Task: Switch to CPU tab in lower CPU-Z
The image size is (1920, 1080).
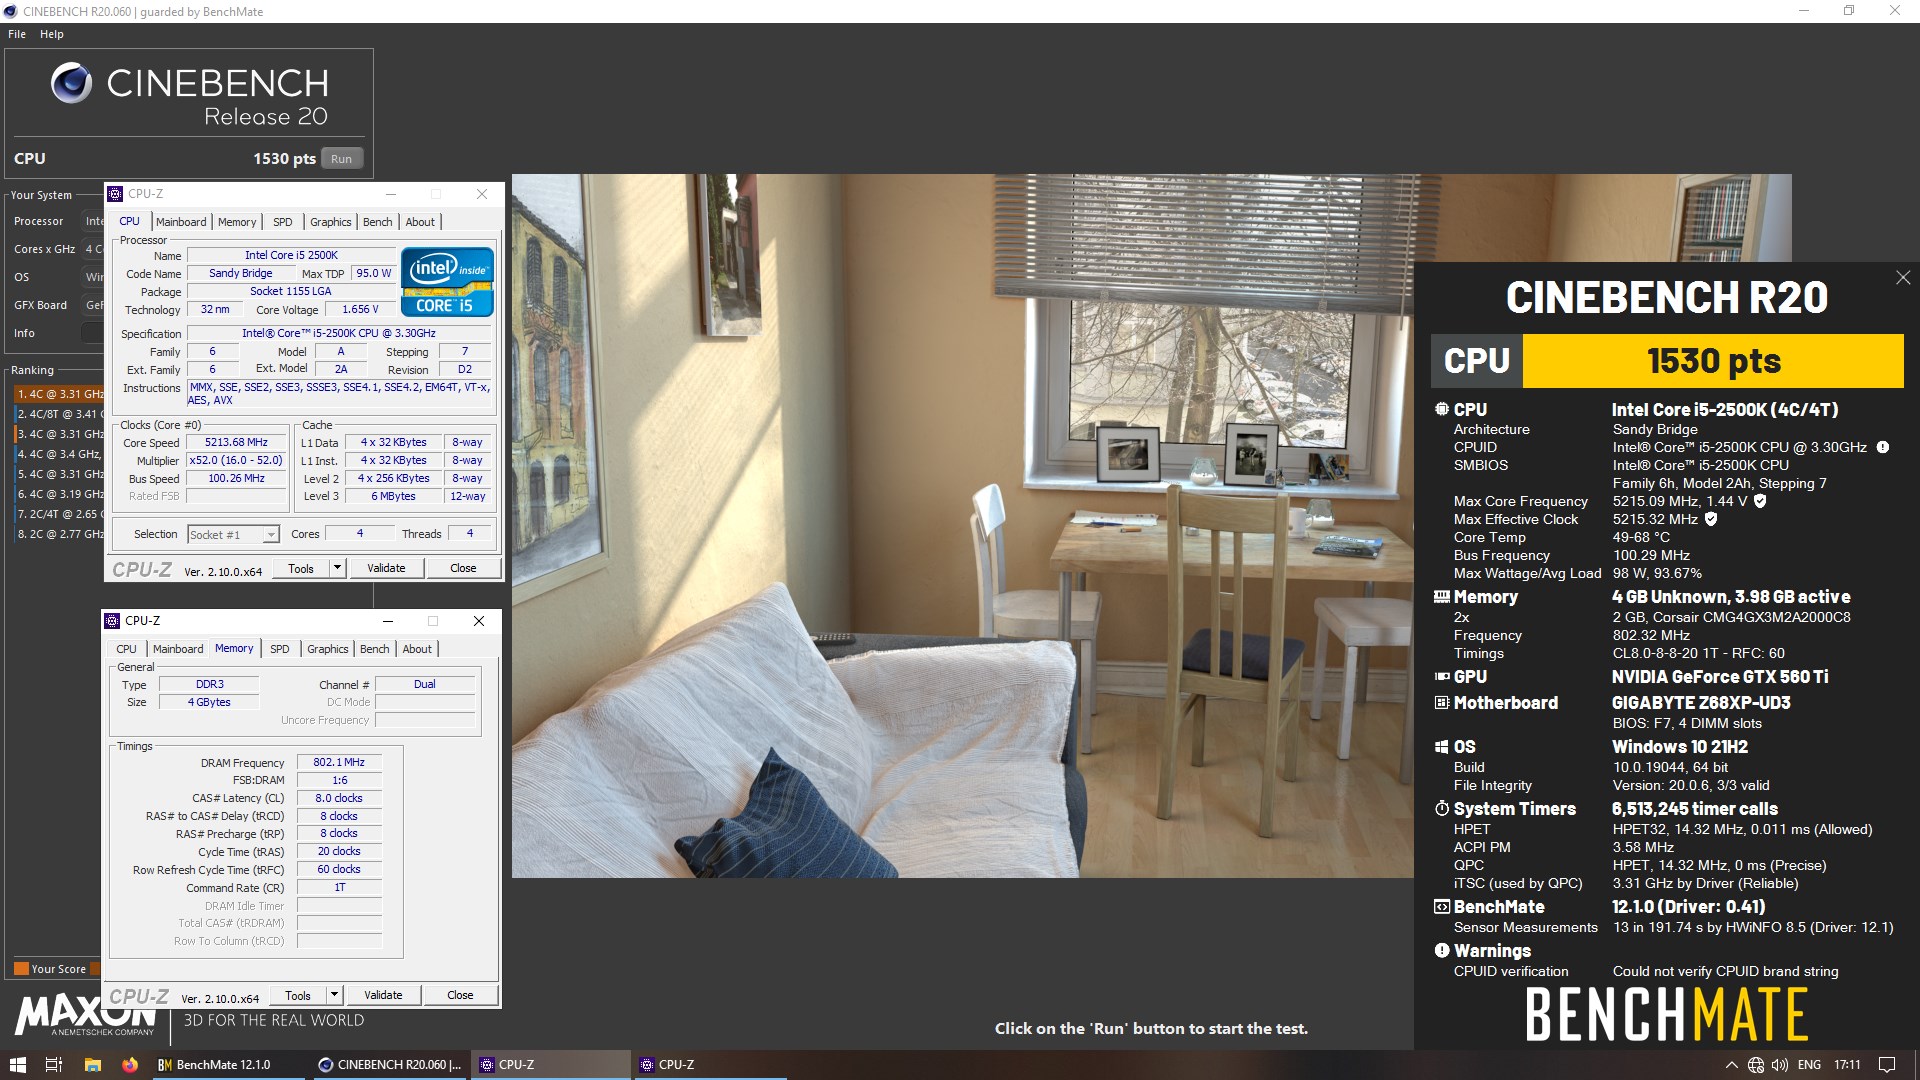Action: pos(126,649)
